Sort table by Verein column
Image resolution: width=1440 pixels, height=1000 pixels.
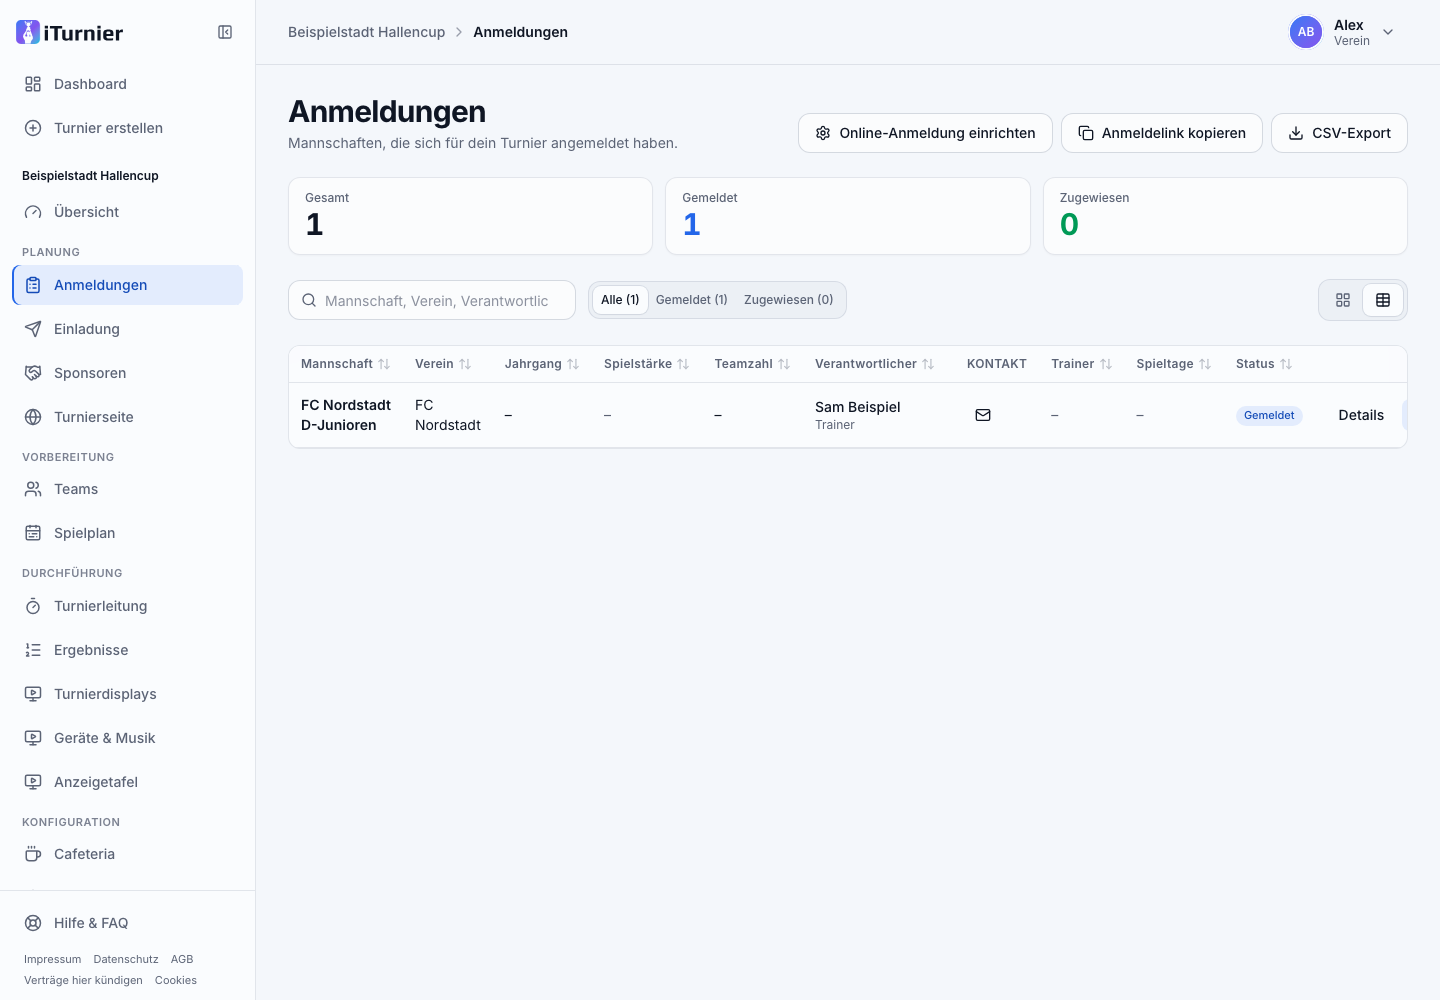[x=443, y=364]
